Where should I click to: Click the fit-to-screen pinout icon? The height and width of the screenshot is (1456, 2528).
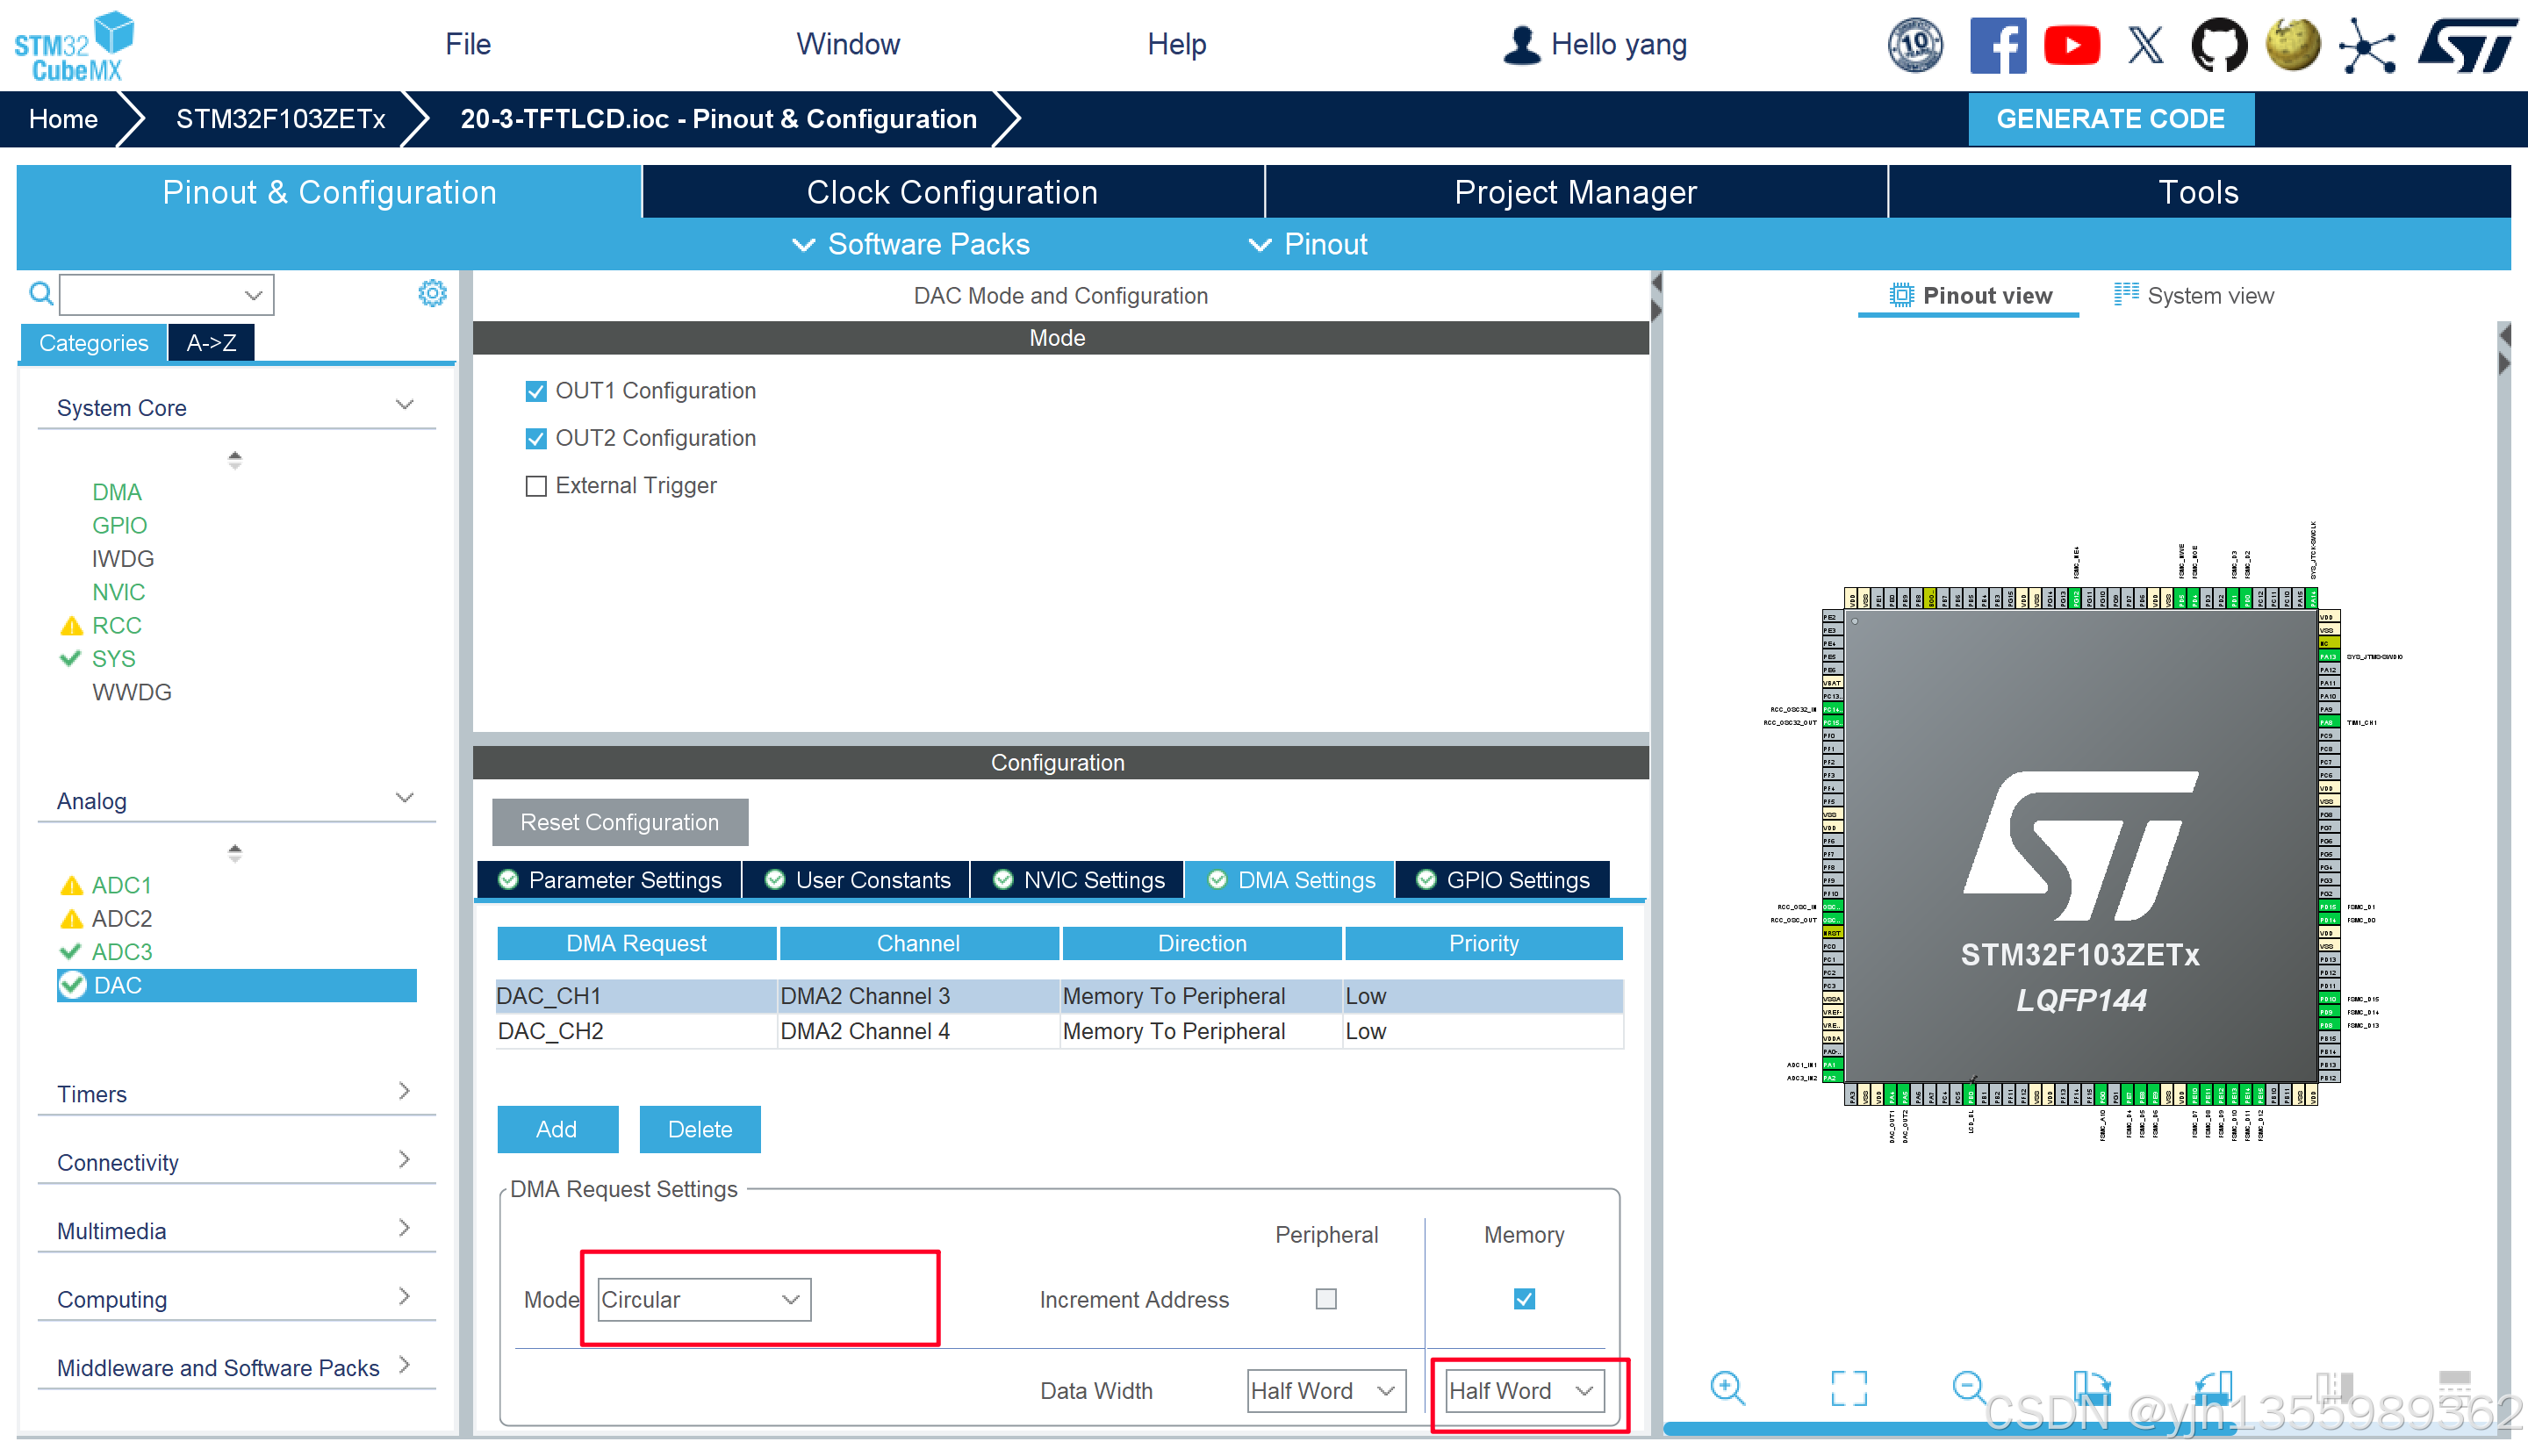point(1848,1388)
